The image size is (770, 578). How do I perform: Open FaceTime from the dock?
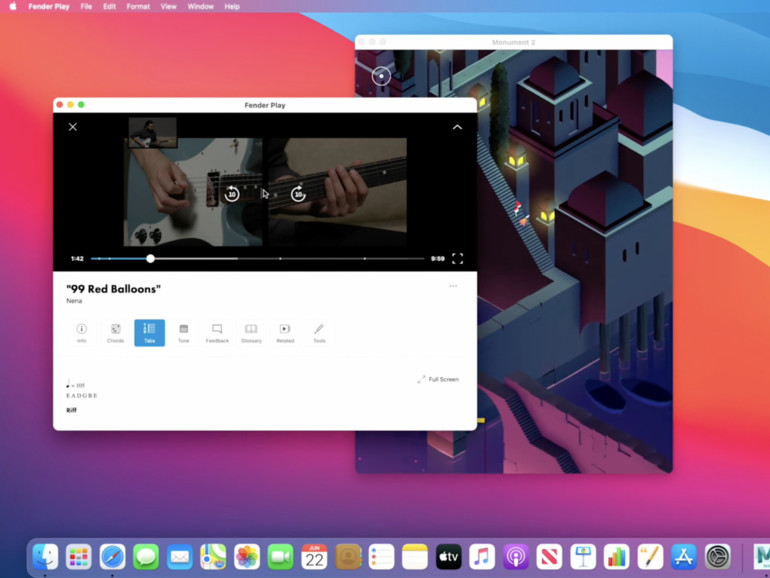tap(280, 557)
